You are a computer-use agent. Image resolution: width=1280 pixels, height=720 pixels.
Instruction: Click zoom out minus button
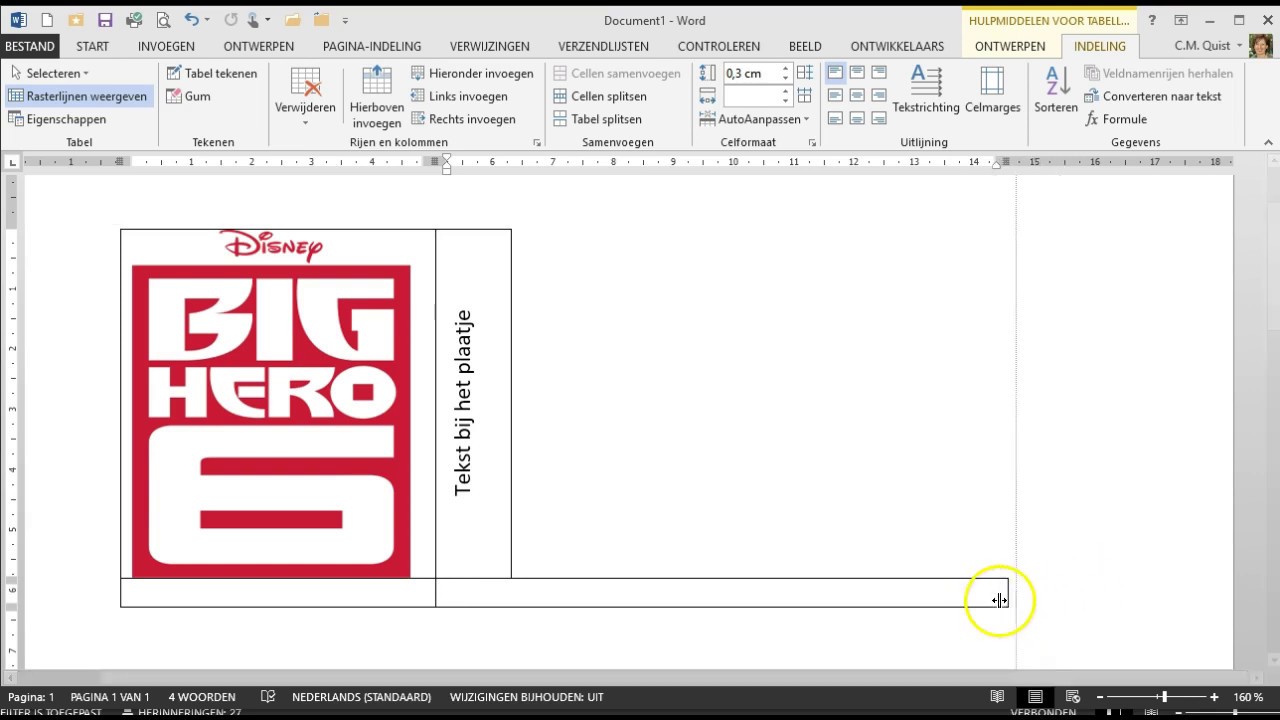[x=1100, y=697]
